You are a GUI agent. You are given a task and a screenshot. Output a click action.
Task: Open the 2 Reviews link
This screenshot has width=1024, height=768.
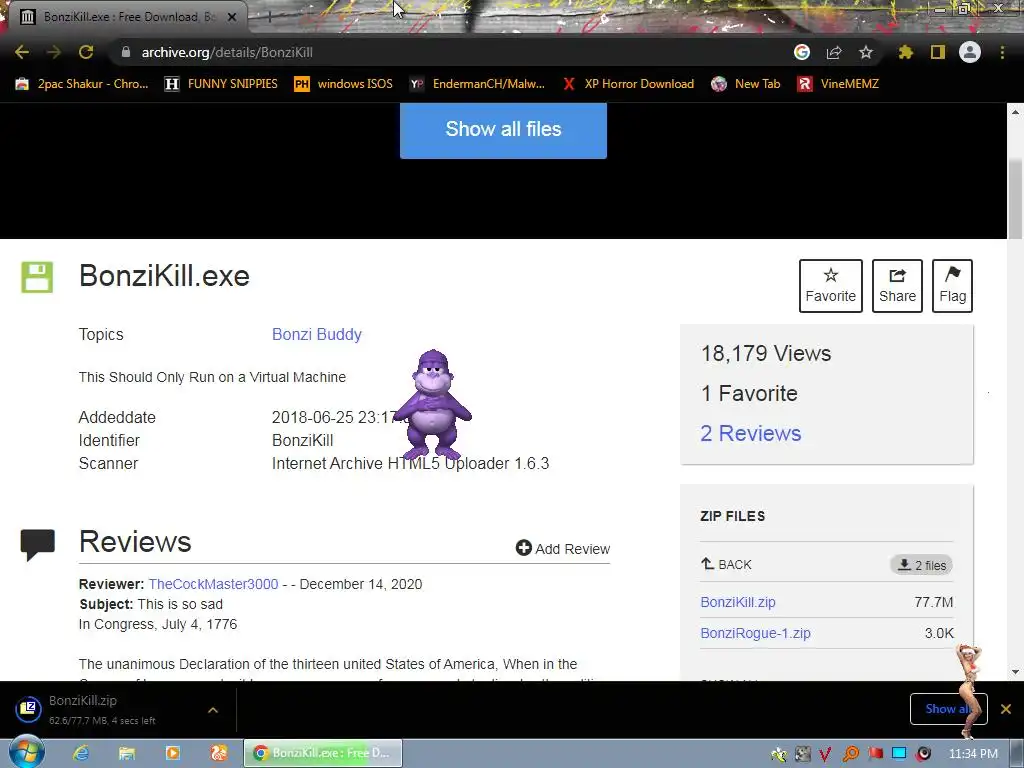click(750, 434)
